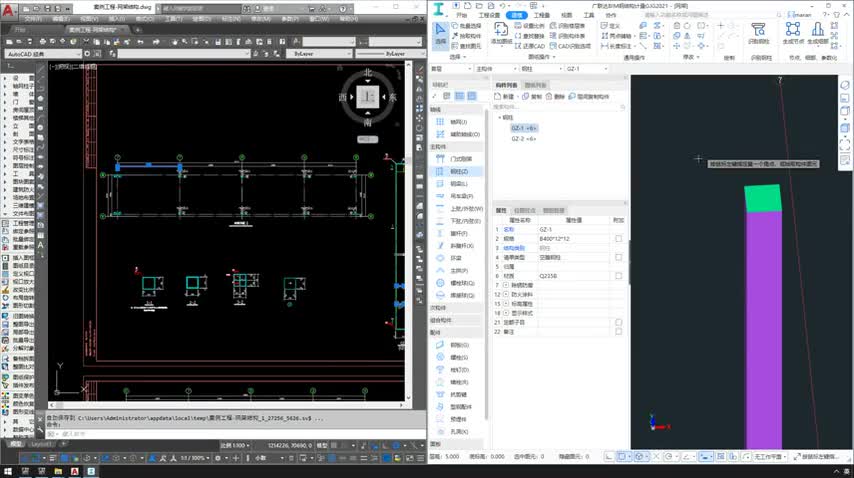Tick the 附加 checkbox for 名称 row
854x478 pixels.
coord(619,229)
